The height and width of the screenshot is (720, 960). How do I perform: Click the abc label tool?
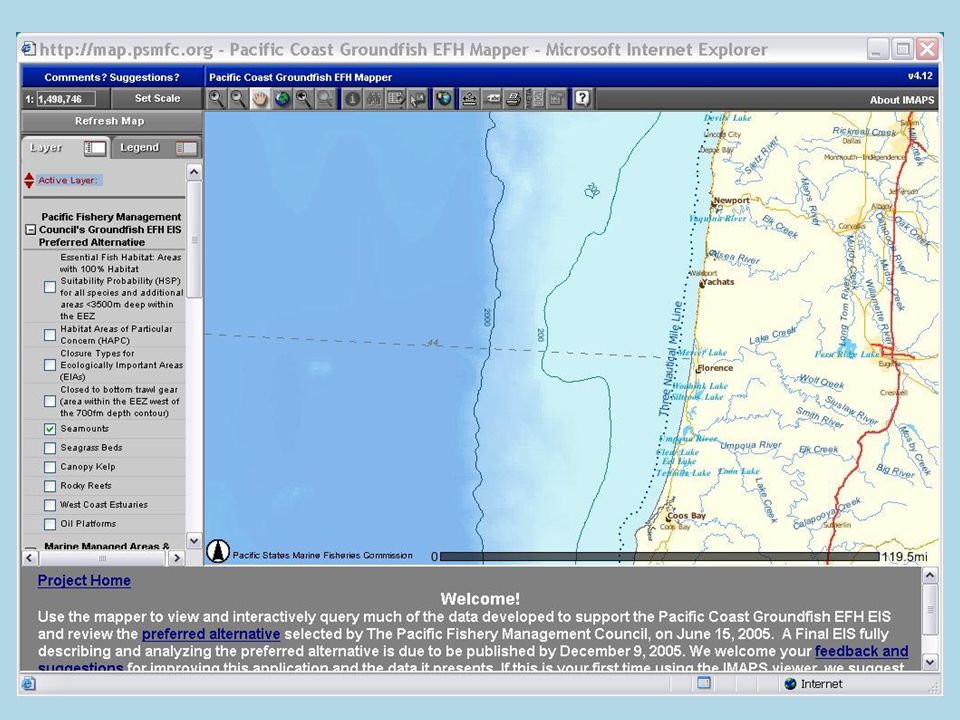[492, 99]
